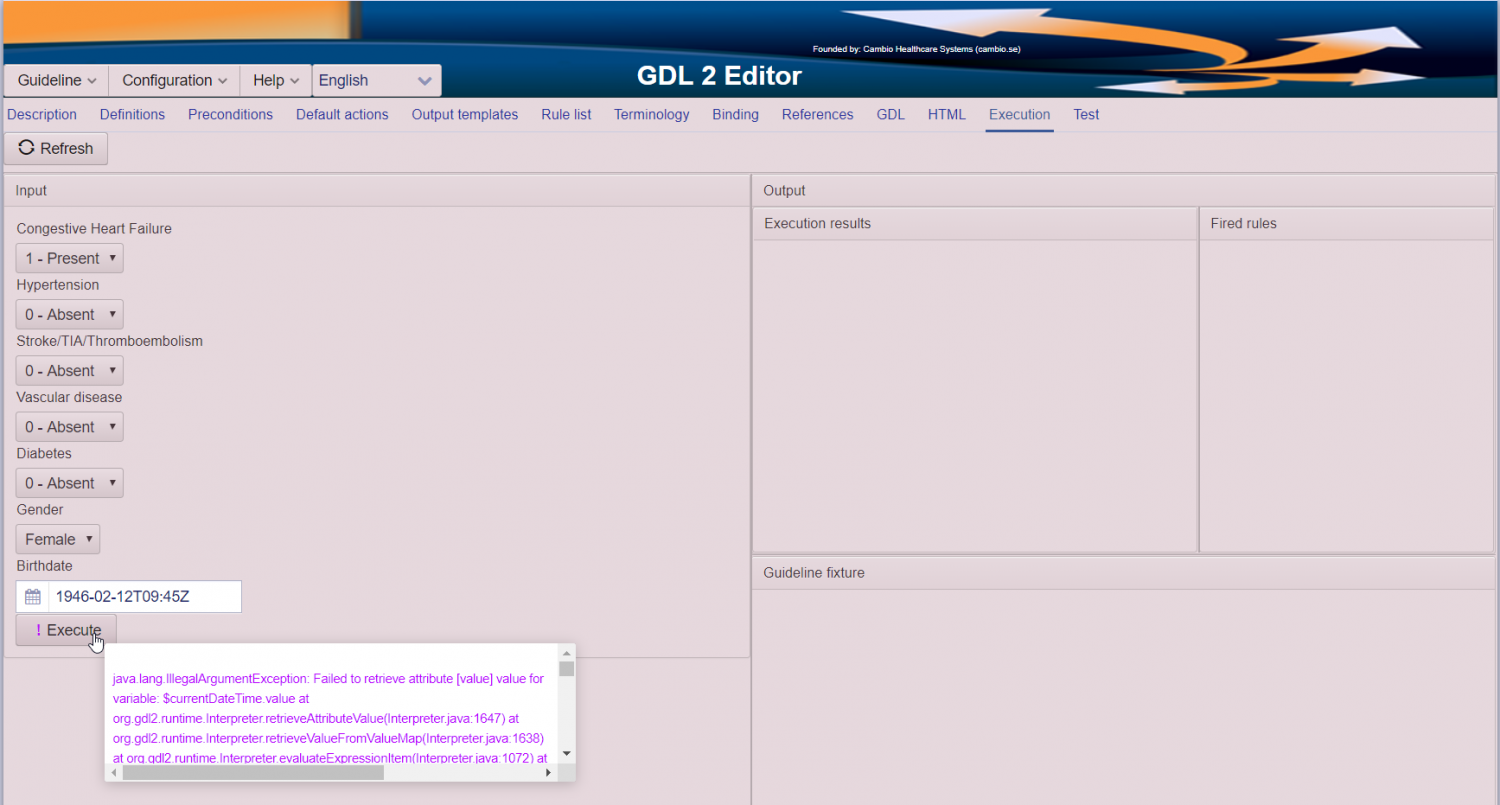Open the Configuration menu

coord(175,80)
